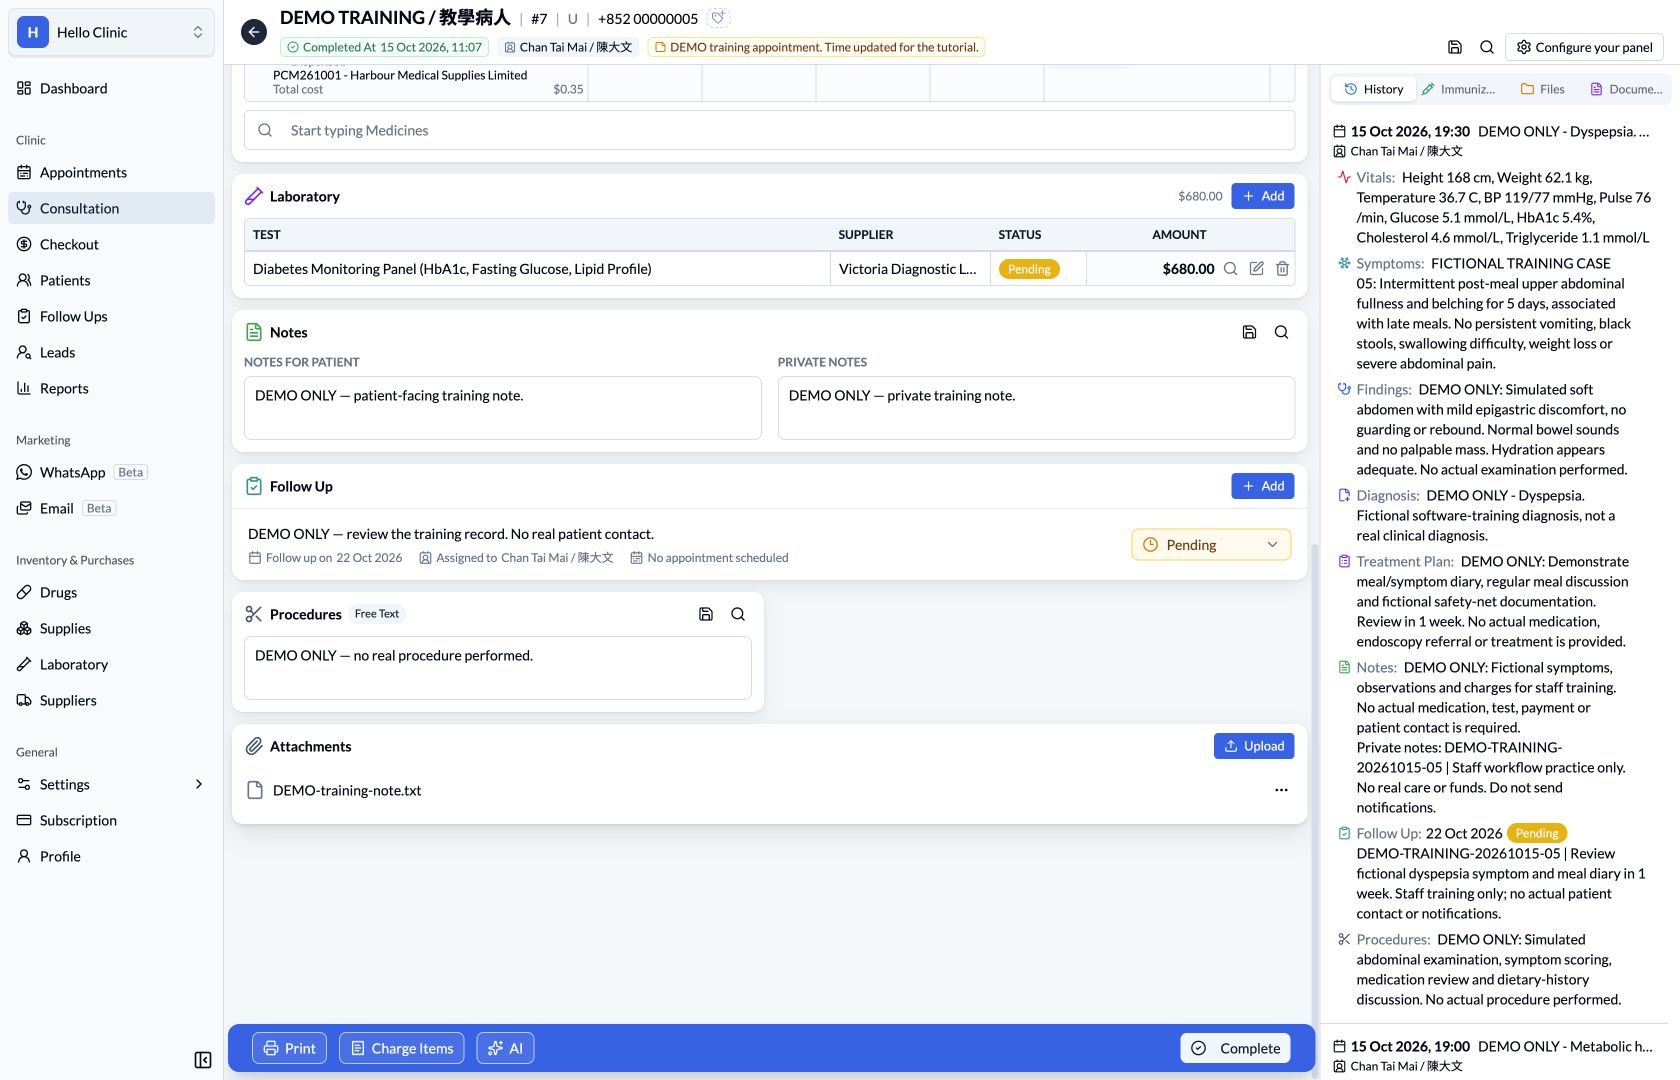Click the Chan Tai Mai doctor badge in header
The height and width of the screenshot is (1080, 1680).
568,47
